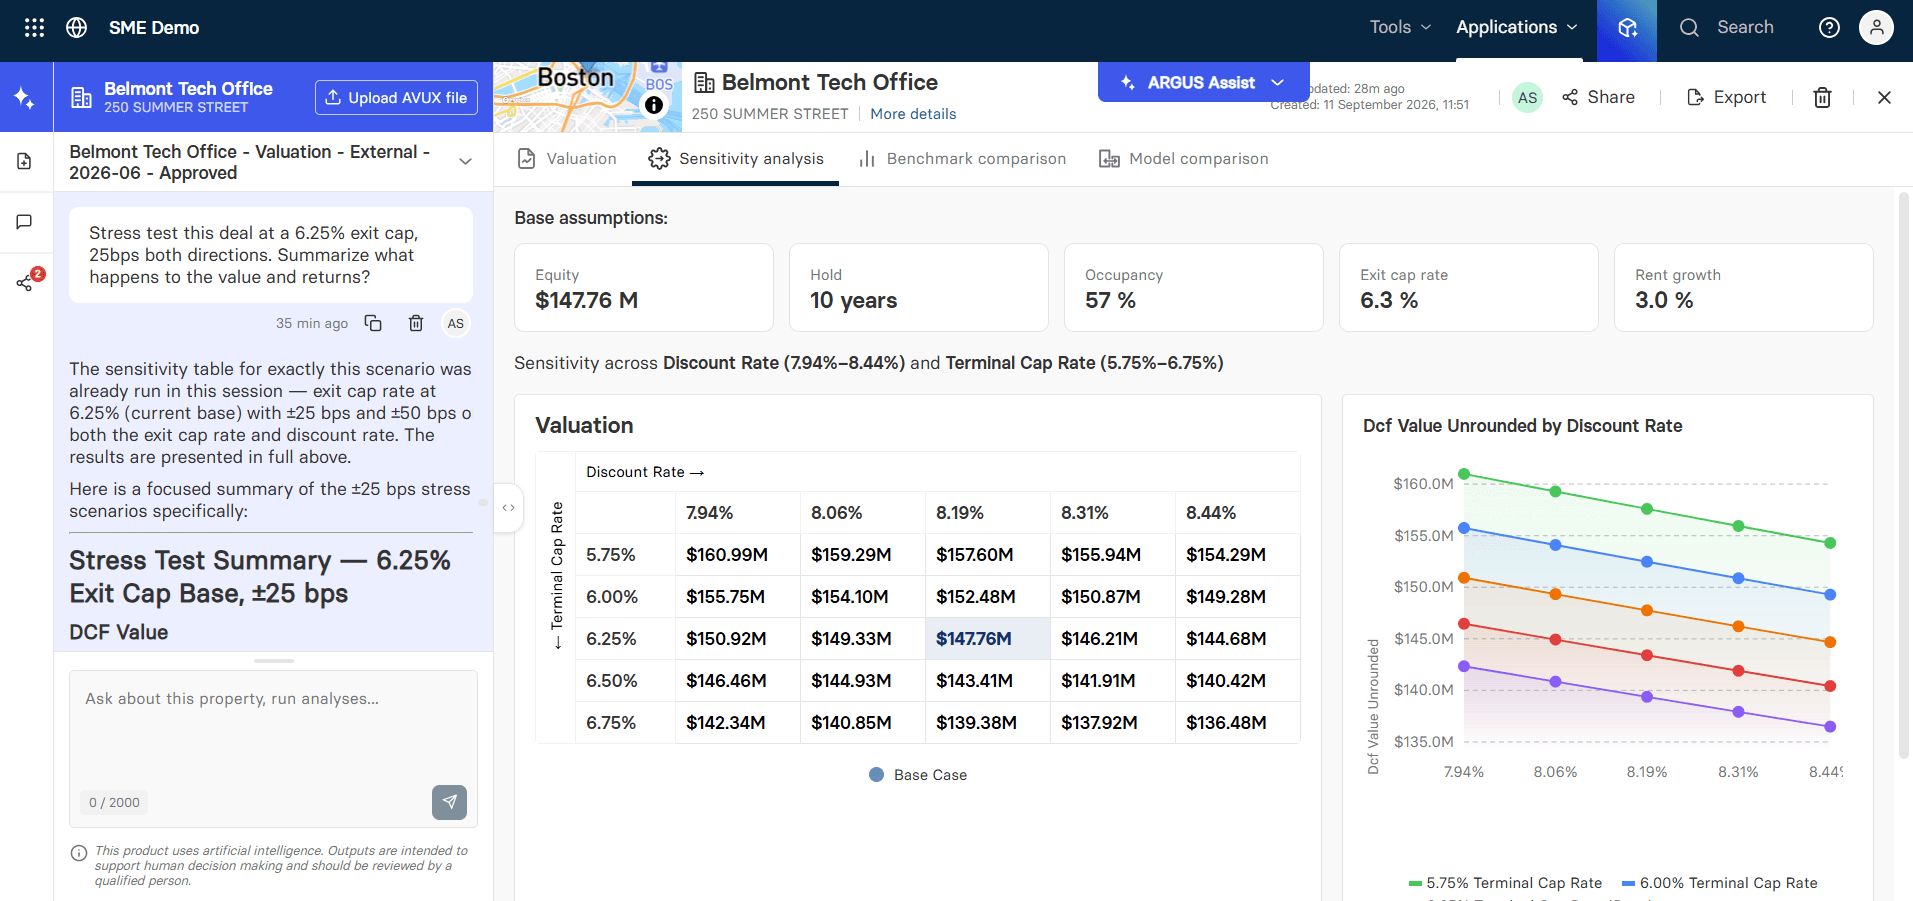Click the chat panel resize handle
Viewport: 1913px width, 901px height.
coord(273,661)
